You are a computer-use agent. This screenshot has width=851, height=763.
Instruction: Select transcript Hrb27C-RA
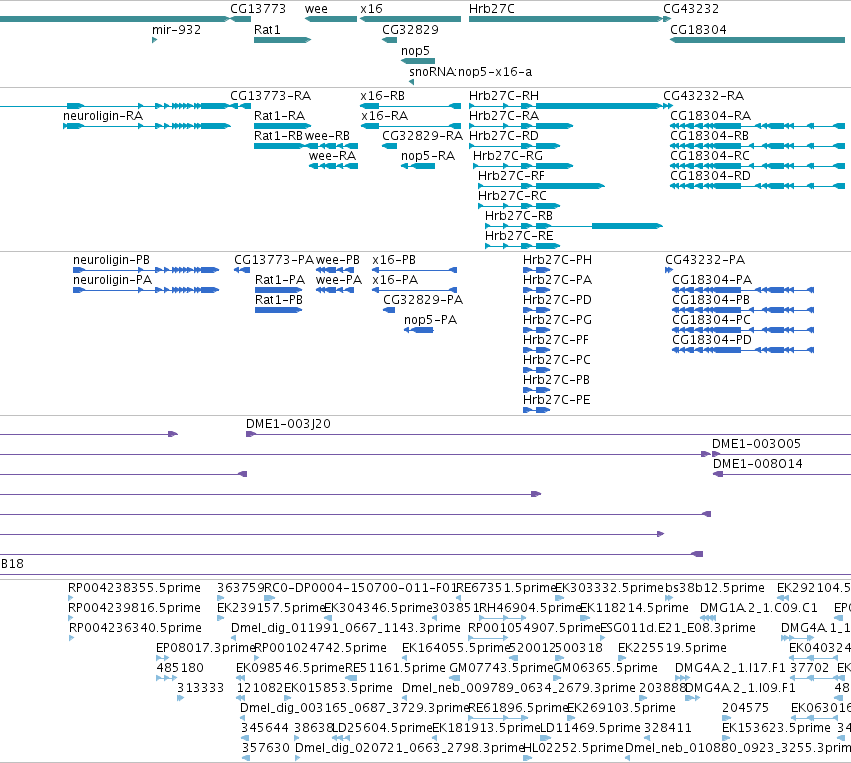[504, 116]
